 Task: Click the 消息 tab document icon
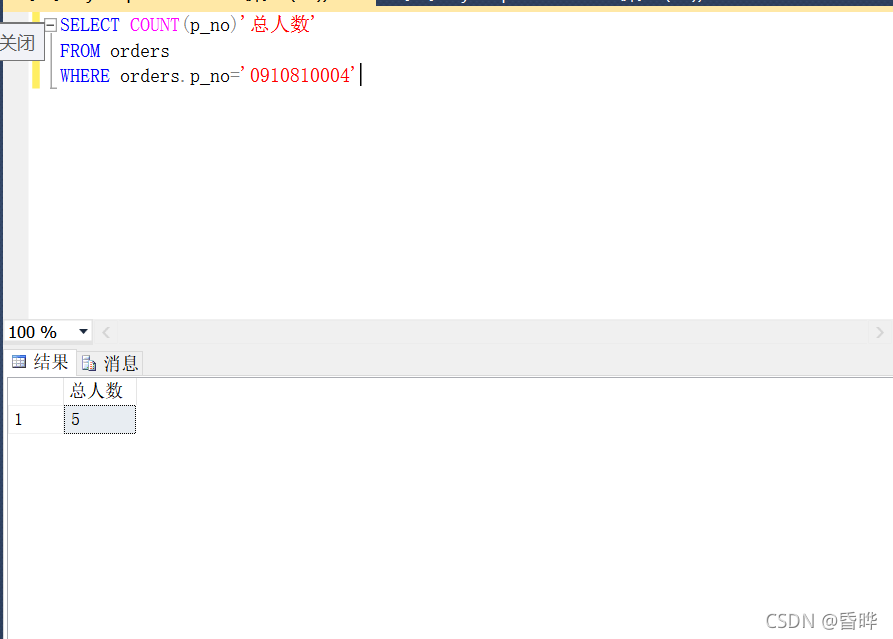[89, 363]
